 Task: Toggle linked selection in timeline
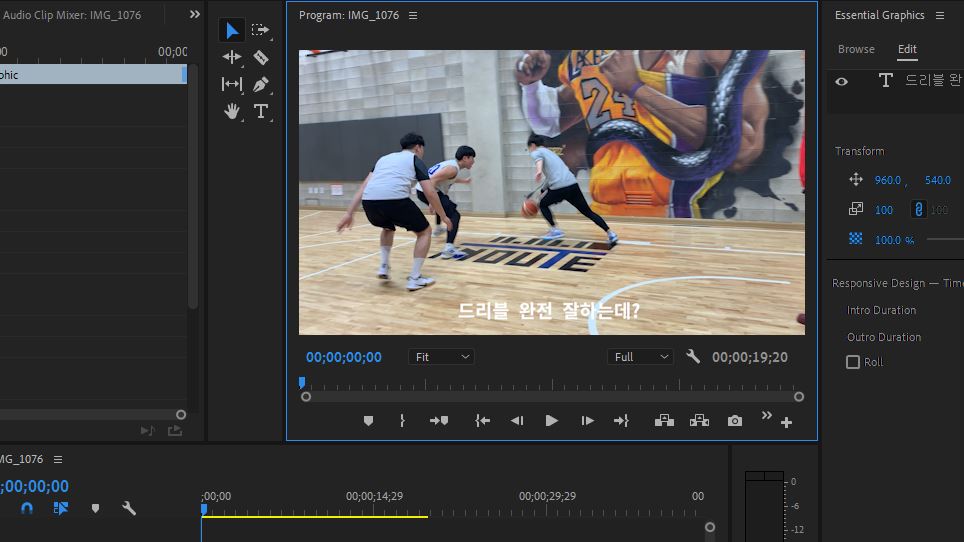coord(60,508)
